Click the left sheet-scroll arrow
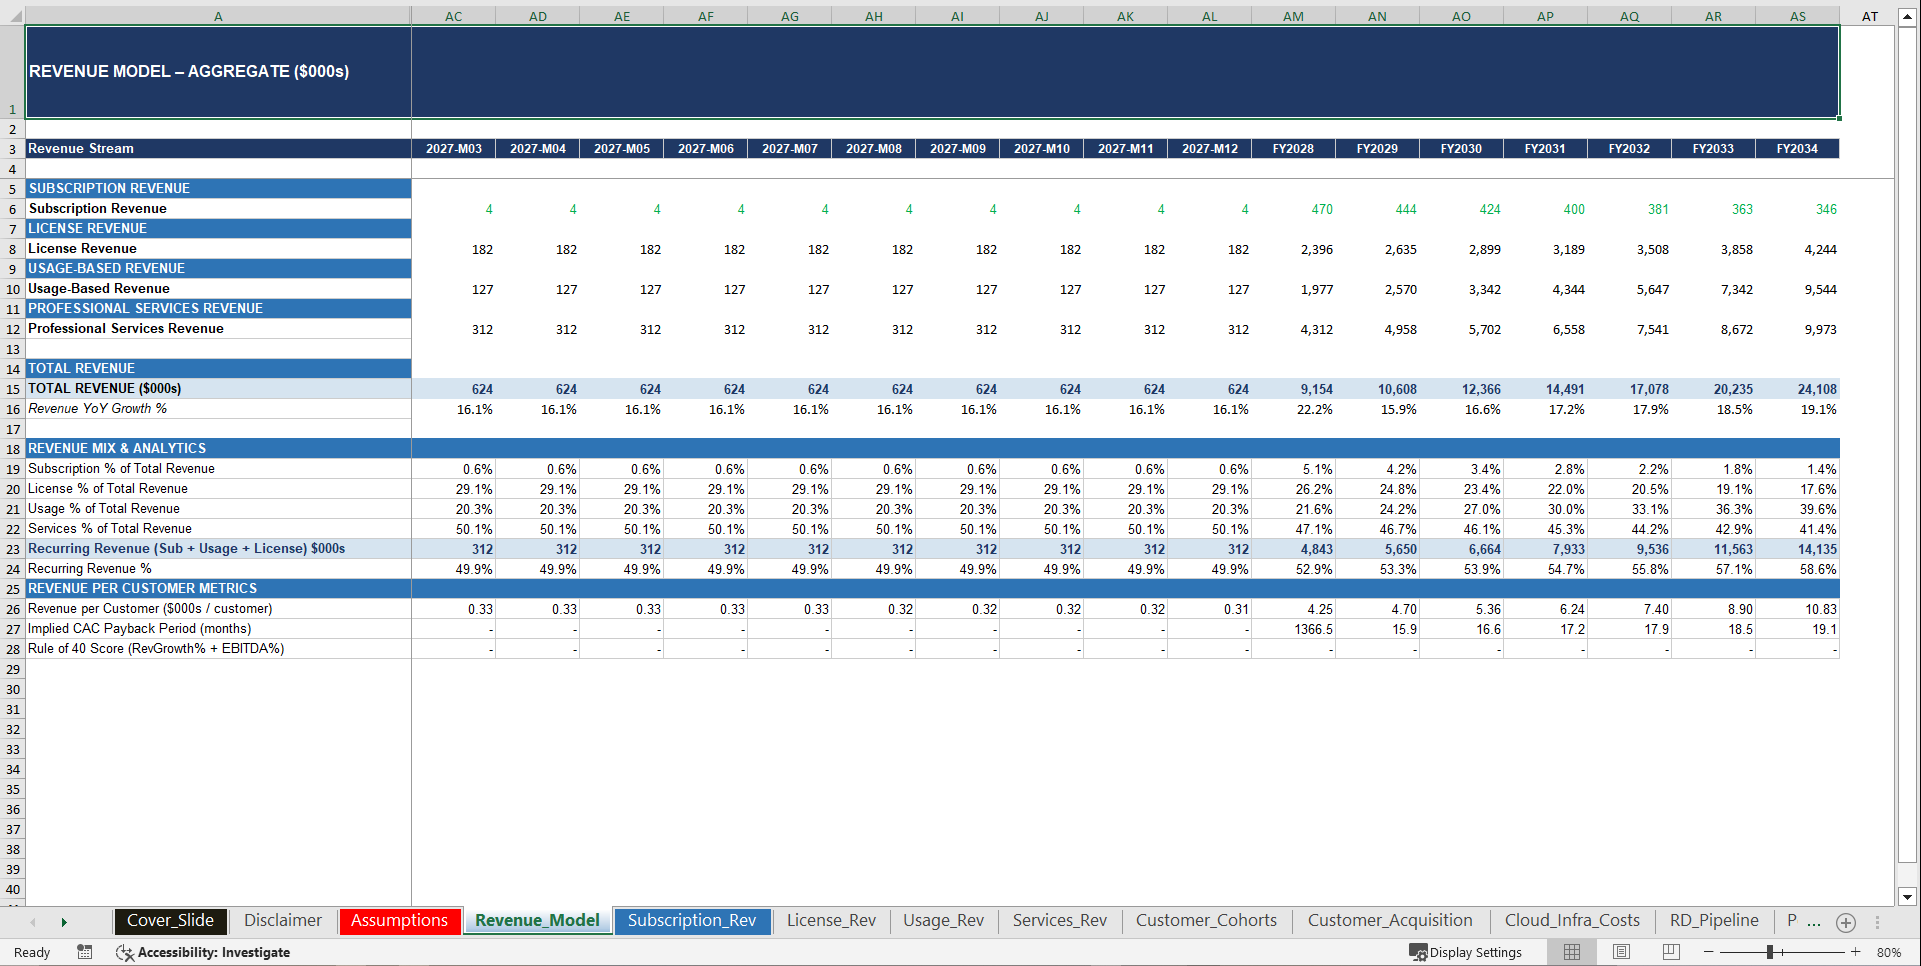 (x=33, y=921)
